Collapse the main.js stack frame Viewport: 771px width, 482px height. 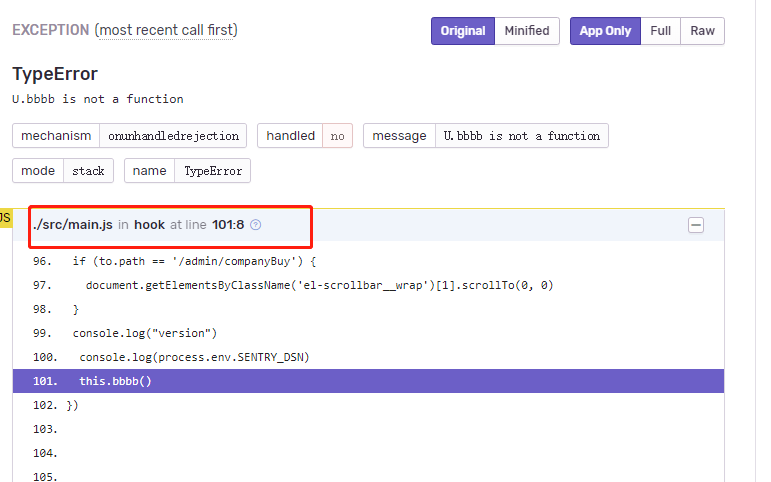[x=696, y=225]
